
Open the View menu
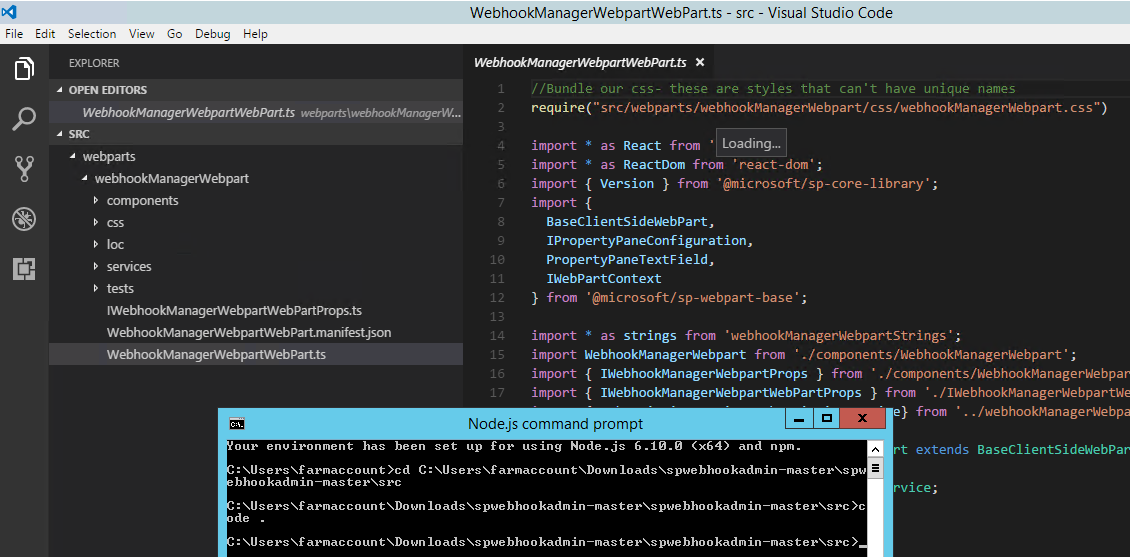coord(142,34)
